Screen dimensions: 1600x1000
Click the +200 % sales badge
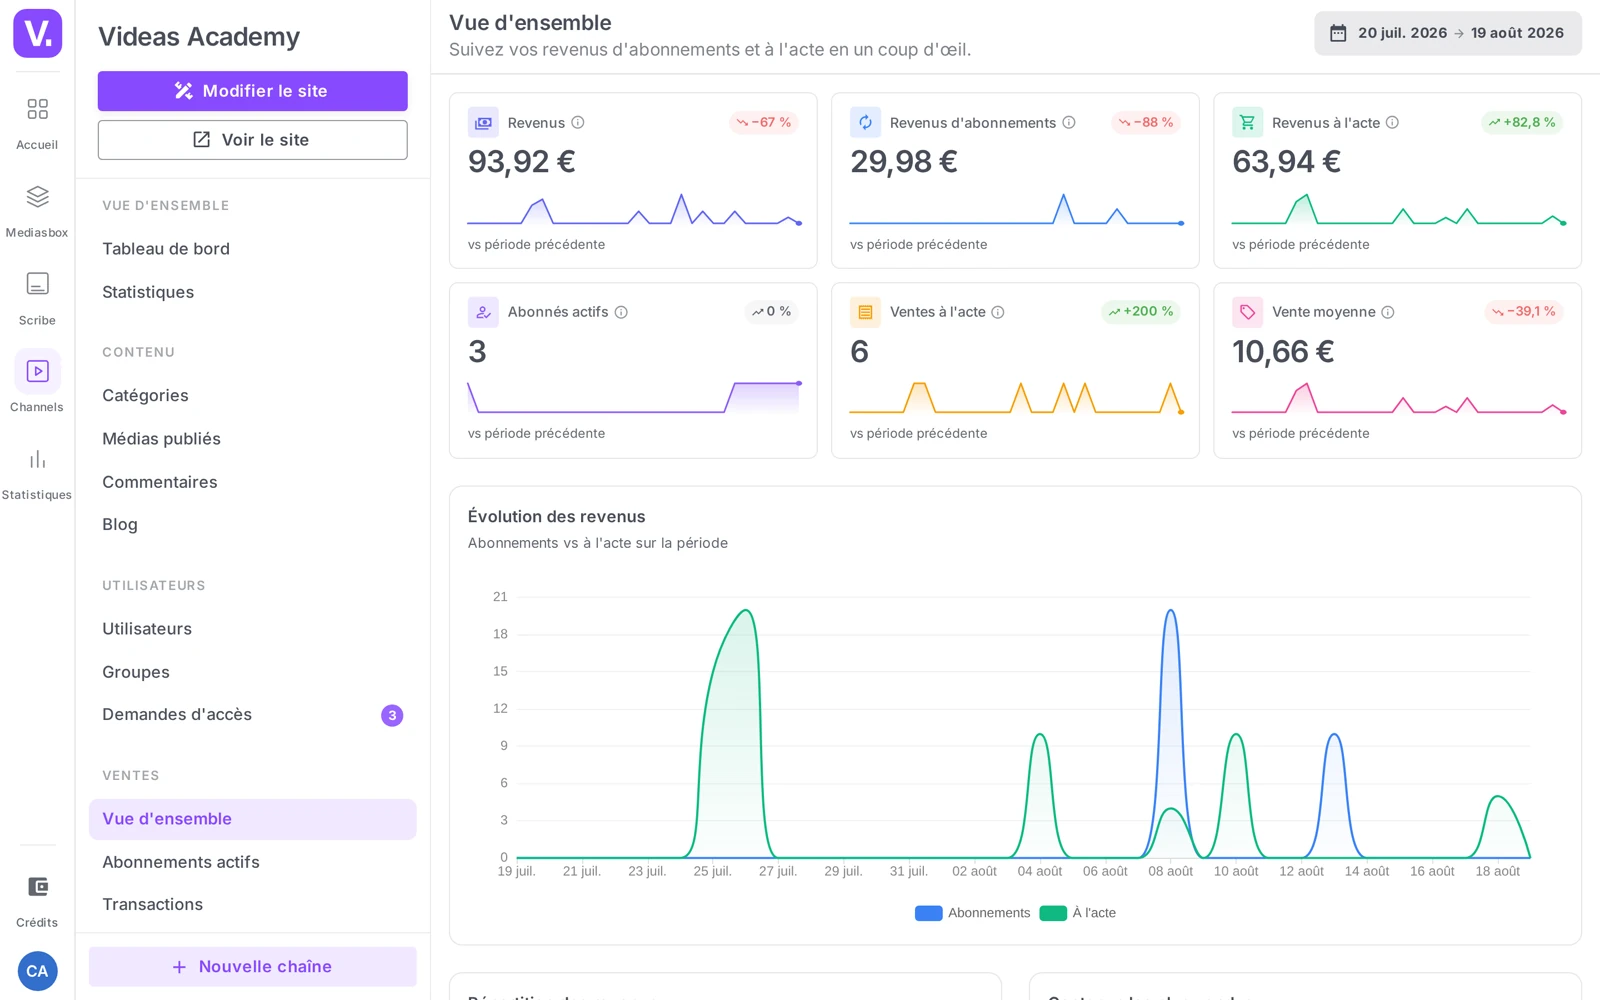tap(1141, 312)
